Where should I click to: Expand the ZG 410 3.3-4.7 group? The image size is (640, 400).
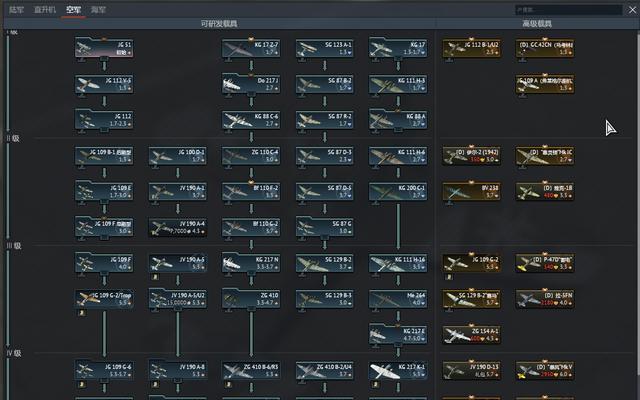251,299
